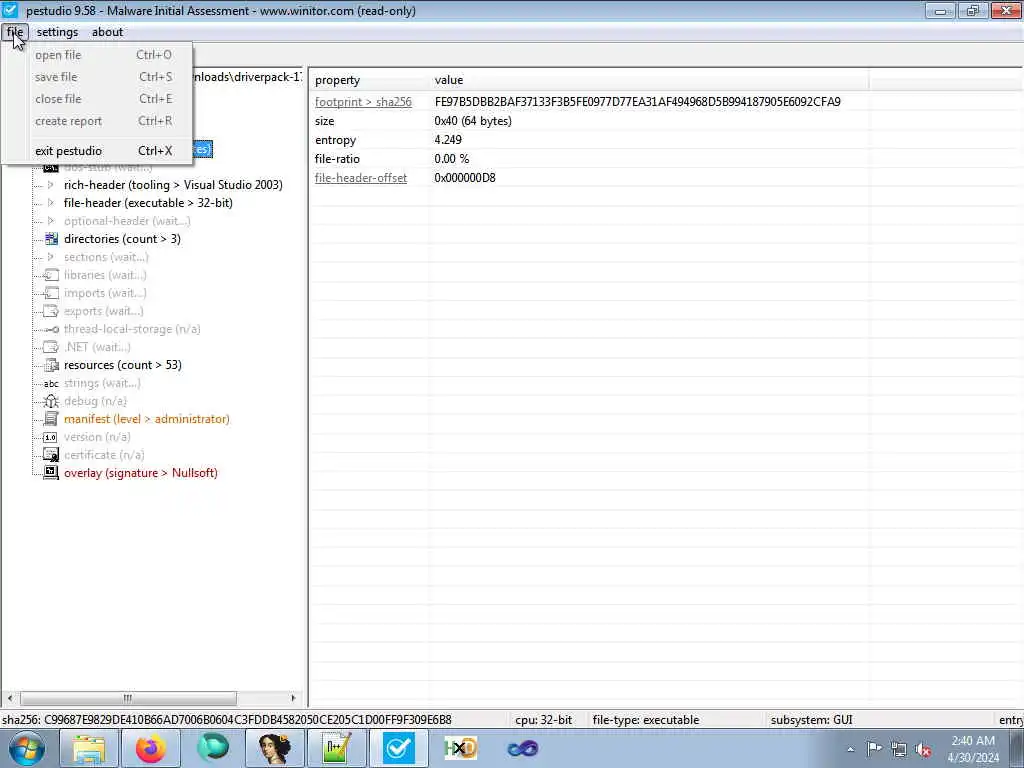Open the taskbar clock showing 2:40 AM
This screenshot has height=768, width=1024.
[973, 749]
